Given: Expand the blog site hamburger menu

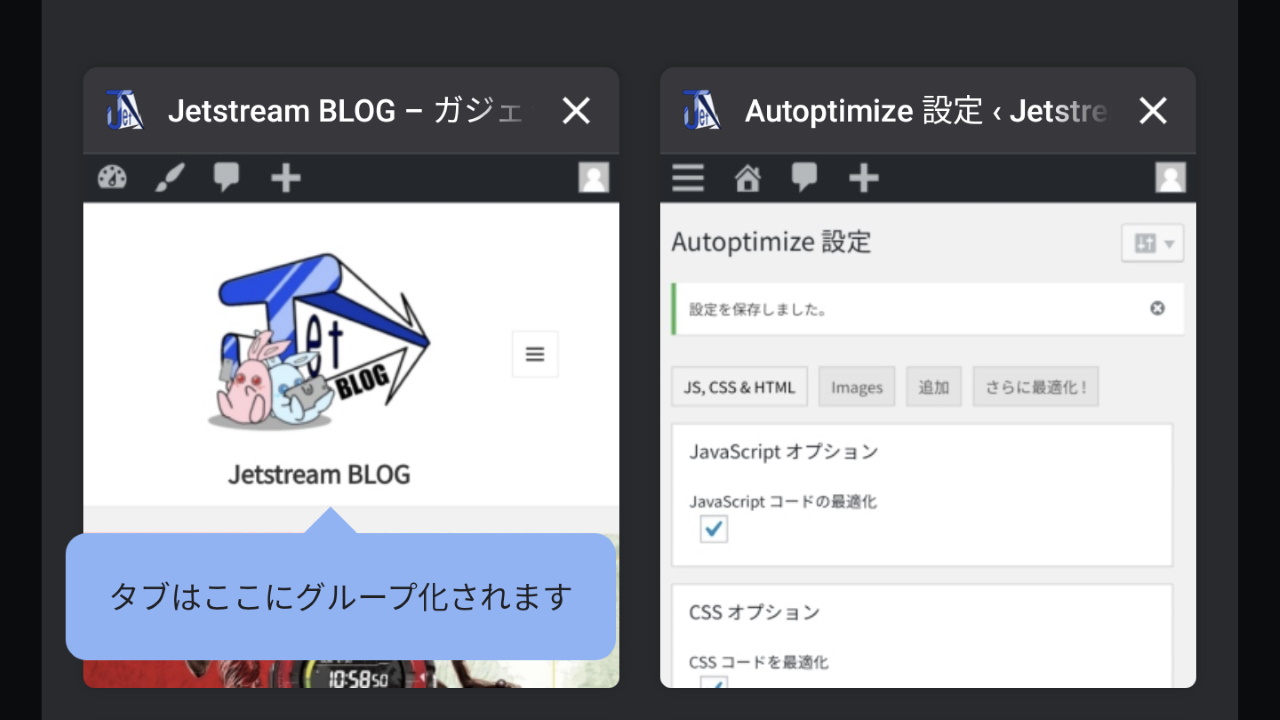Looking at the screenshot, I should click(535, 354).
